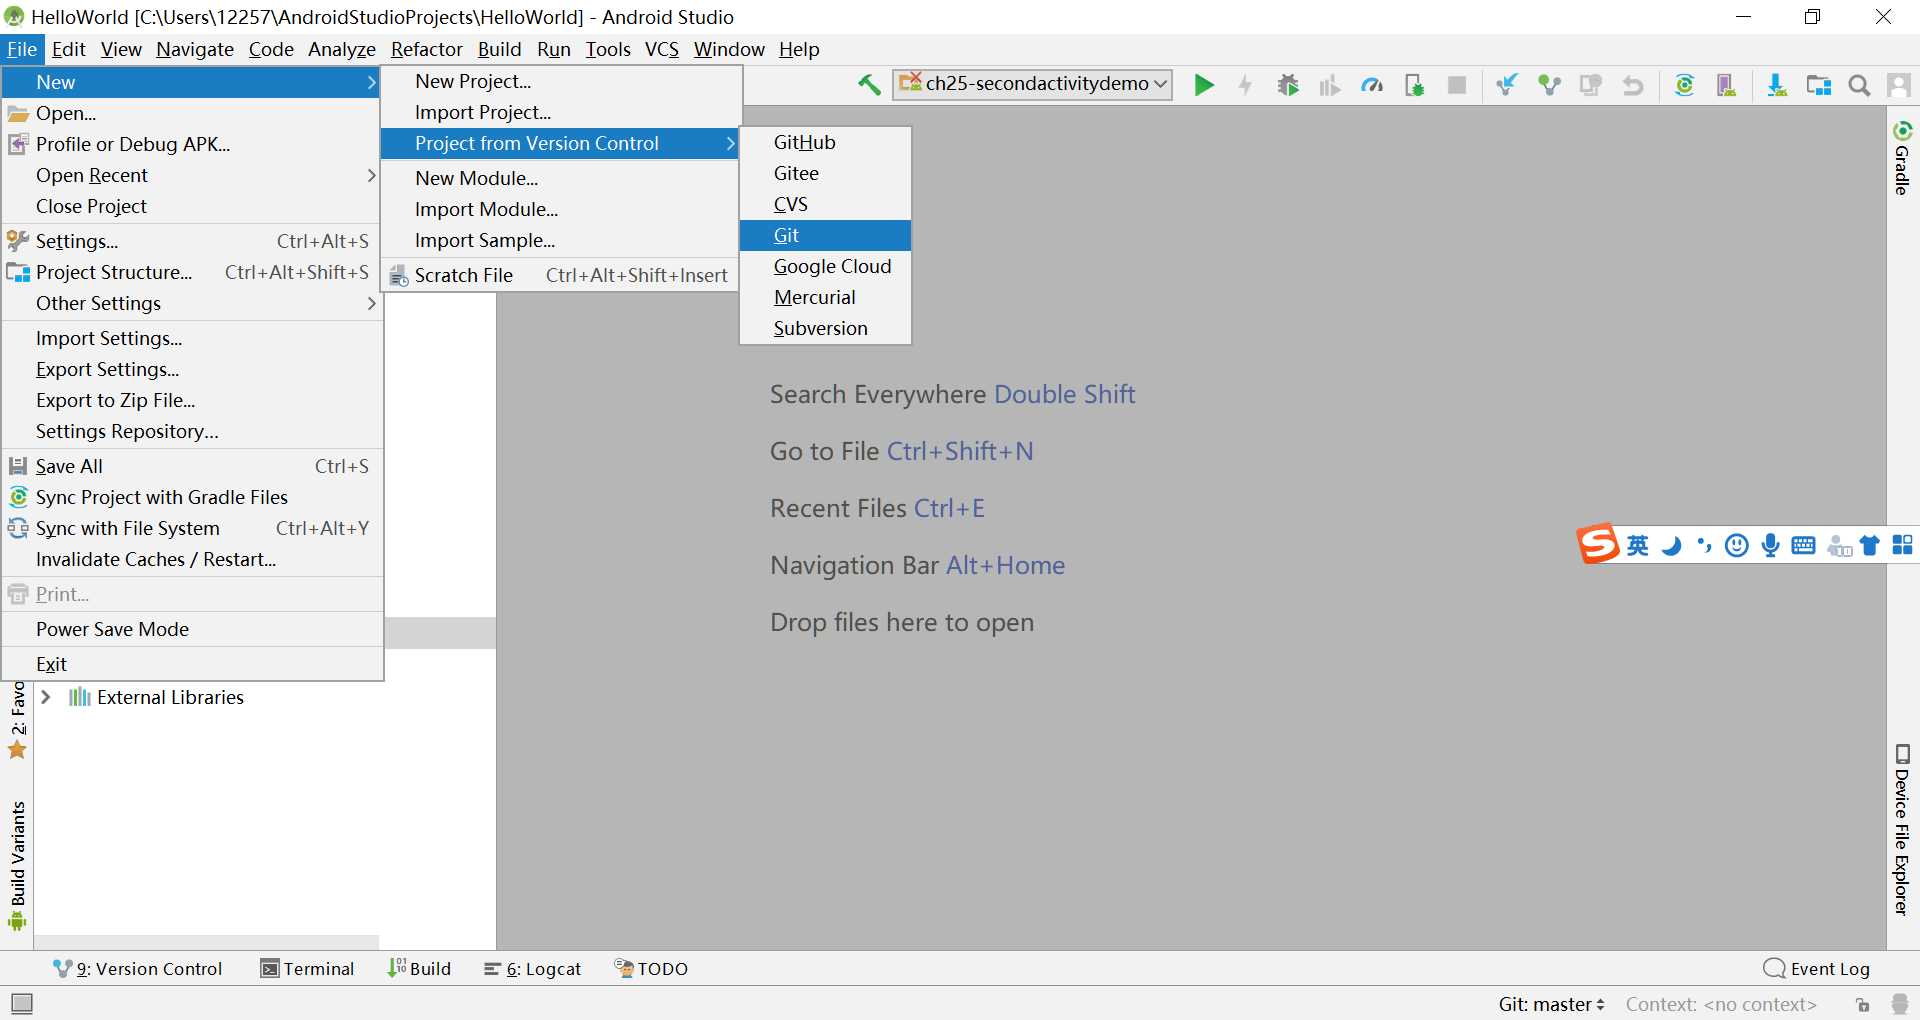Click the Sogou microphone voice input icon
1920x1020 pixels.
pos(1770,545)
